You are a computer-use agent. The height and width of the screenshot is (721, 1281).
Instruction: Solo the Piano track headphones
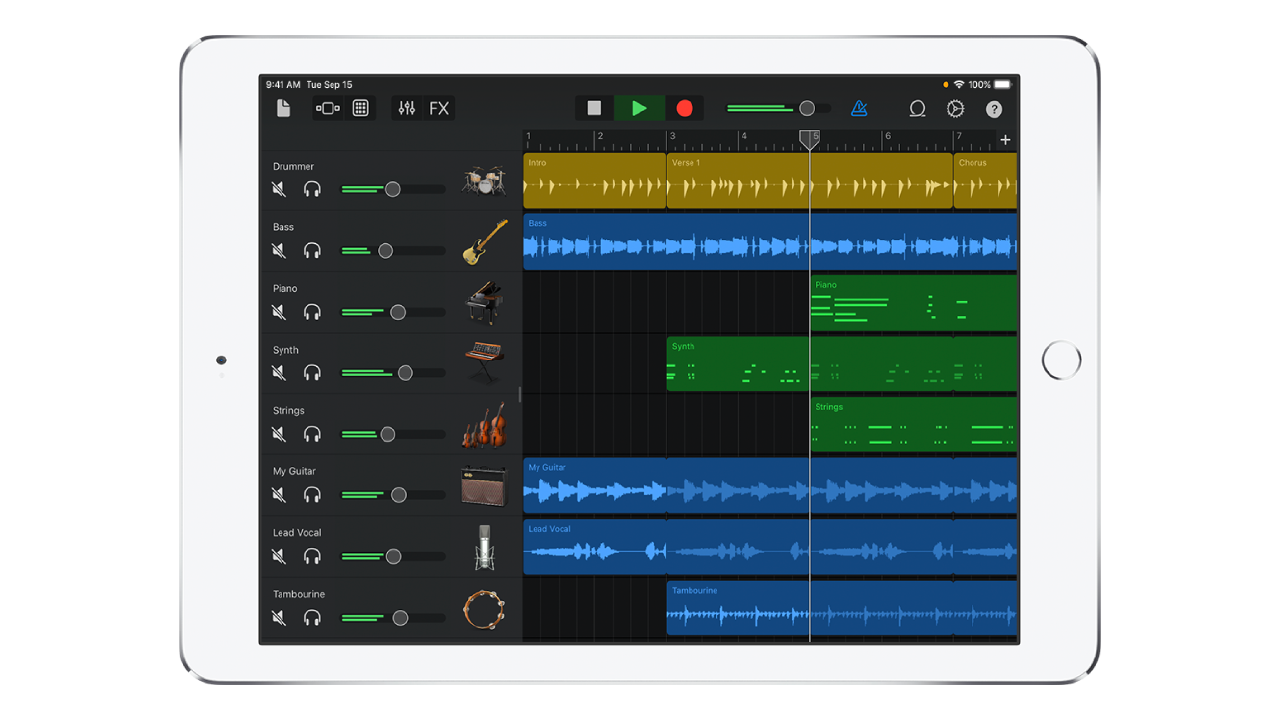point(312,312)
